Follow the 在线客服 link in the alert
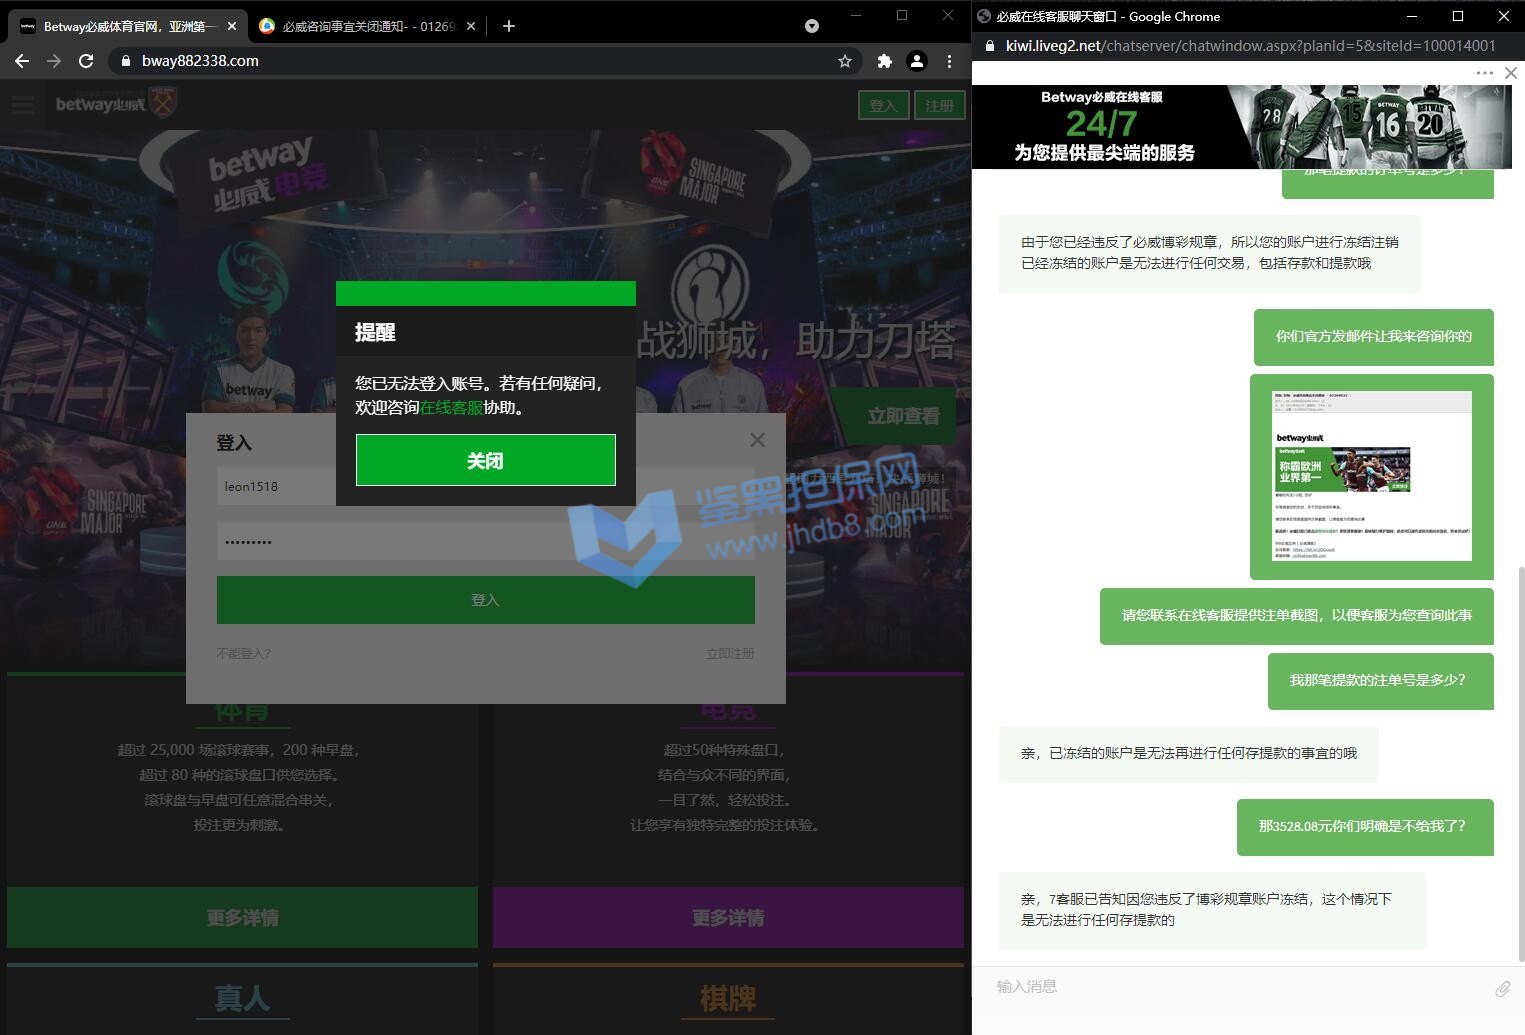The width and height of the screenshot is (1525, 1035). click(x=451, y=407)
